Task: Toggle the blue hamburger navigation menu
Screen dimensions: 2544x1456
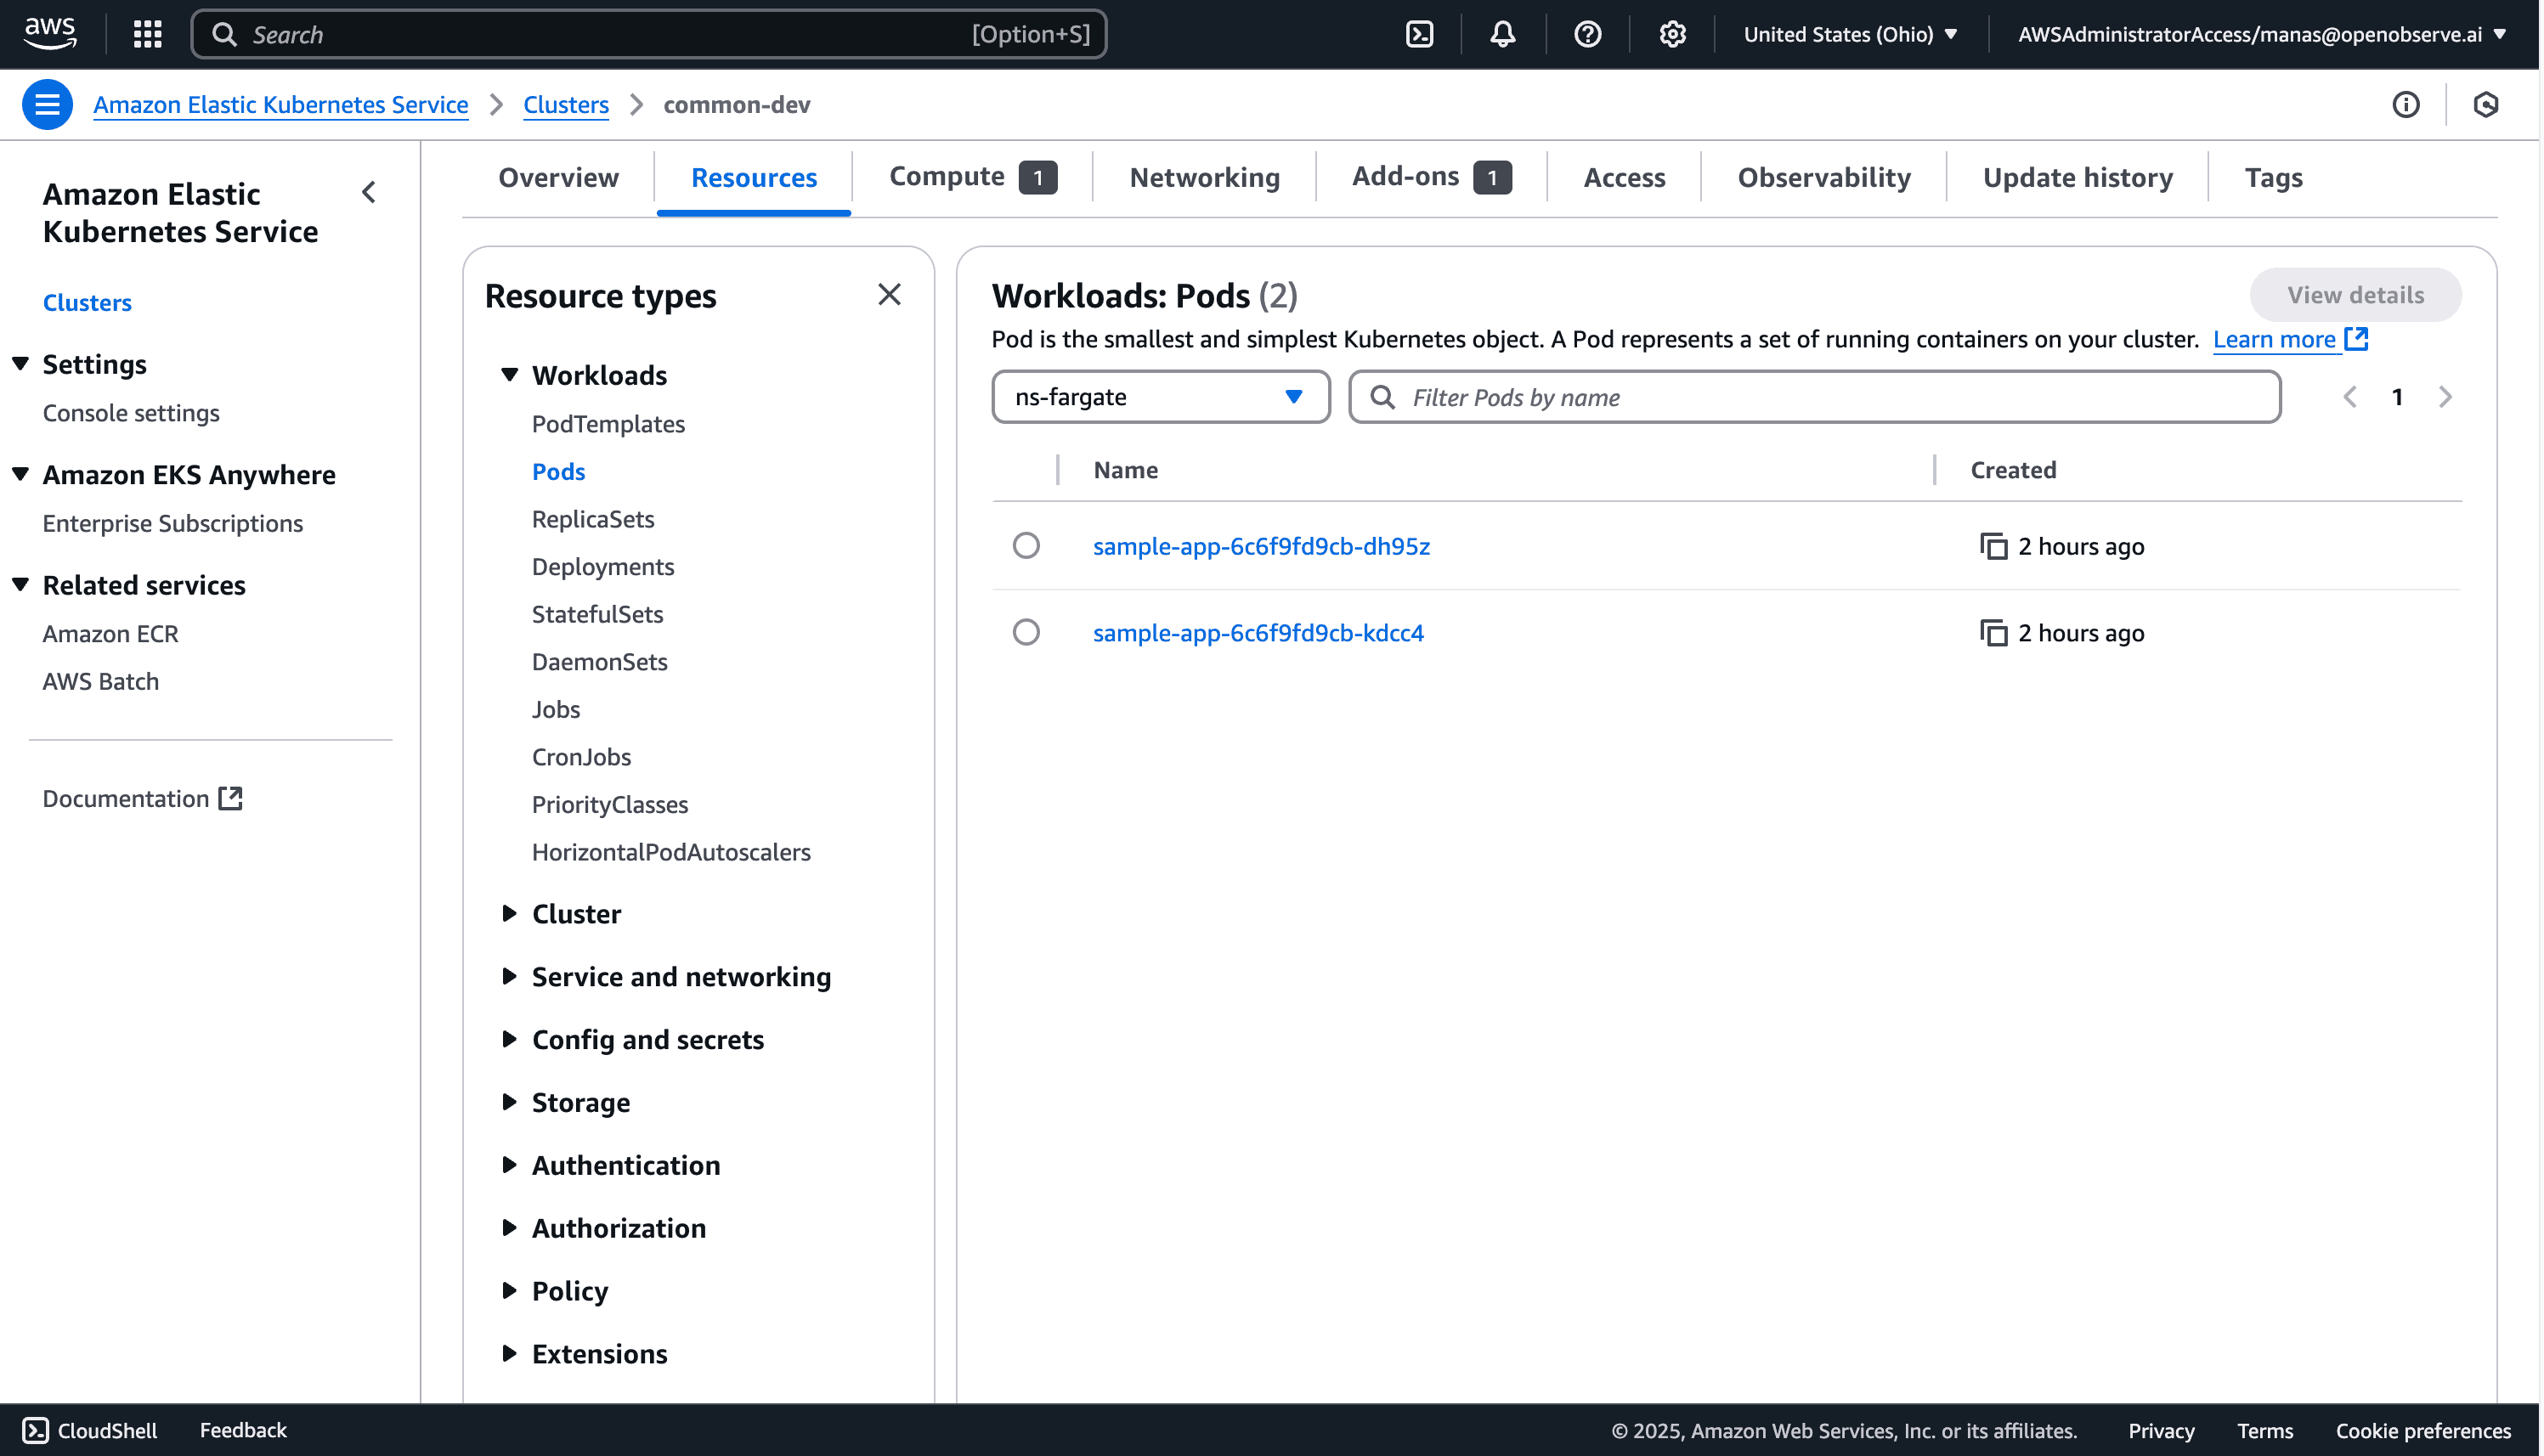Action: pos(47,104)
